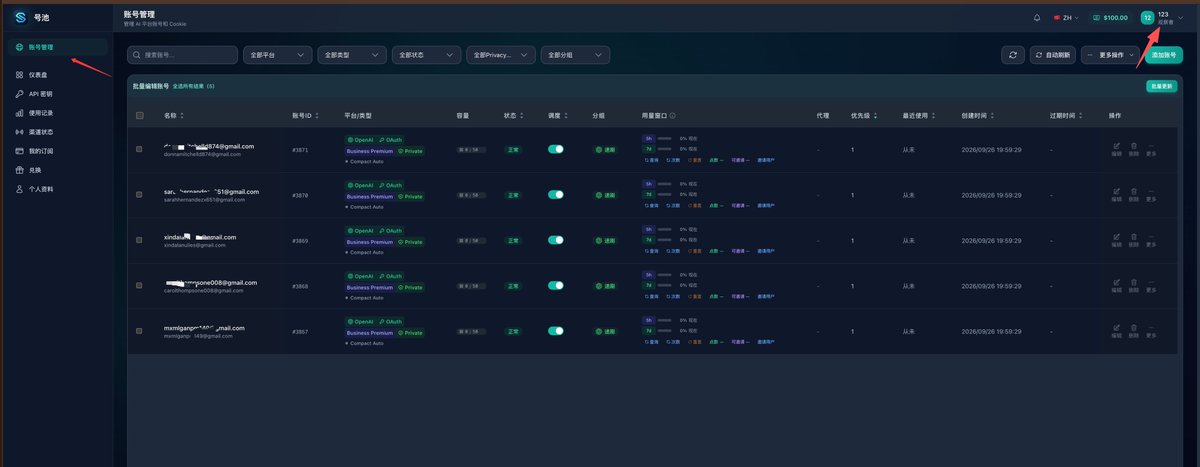
Task: Click the 批量更新 button
Action: point(1162,87)
